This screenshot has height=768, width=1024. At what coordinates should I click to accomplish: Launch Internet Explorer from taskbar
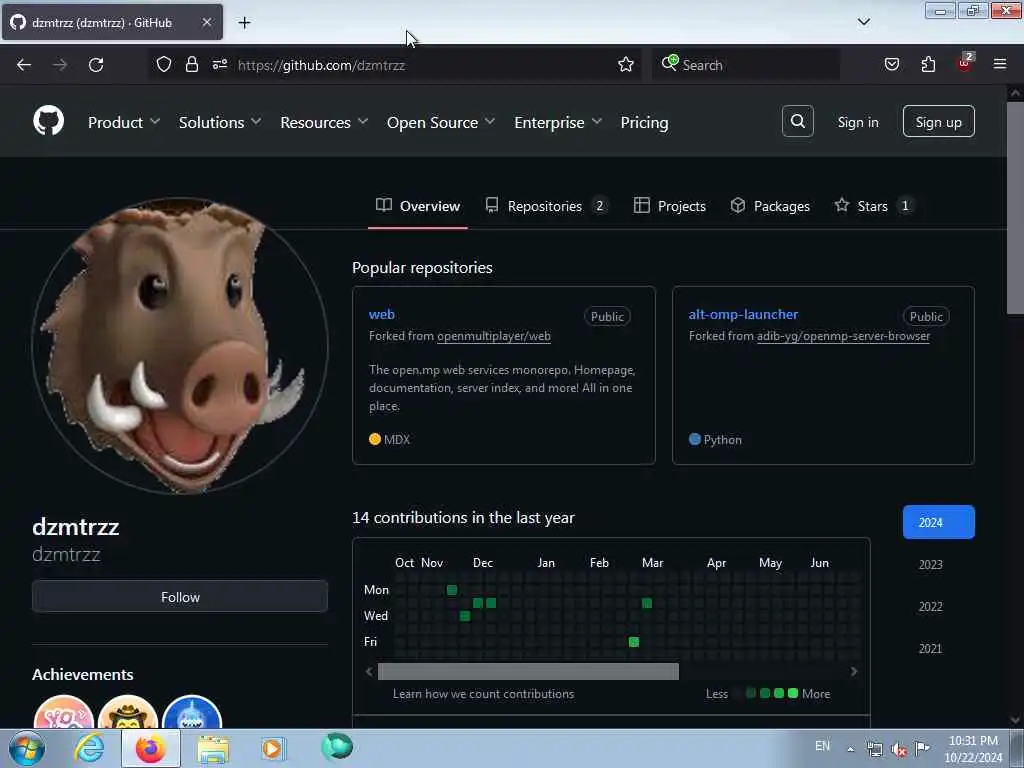(x=88, y=748)
